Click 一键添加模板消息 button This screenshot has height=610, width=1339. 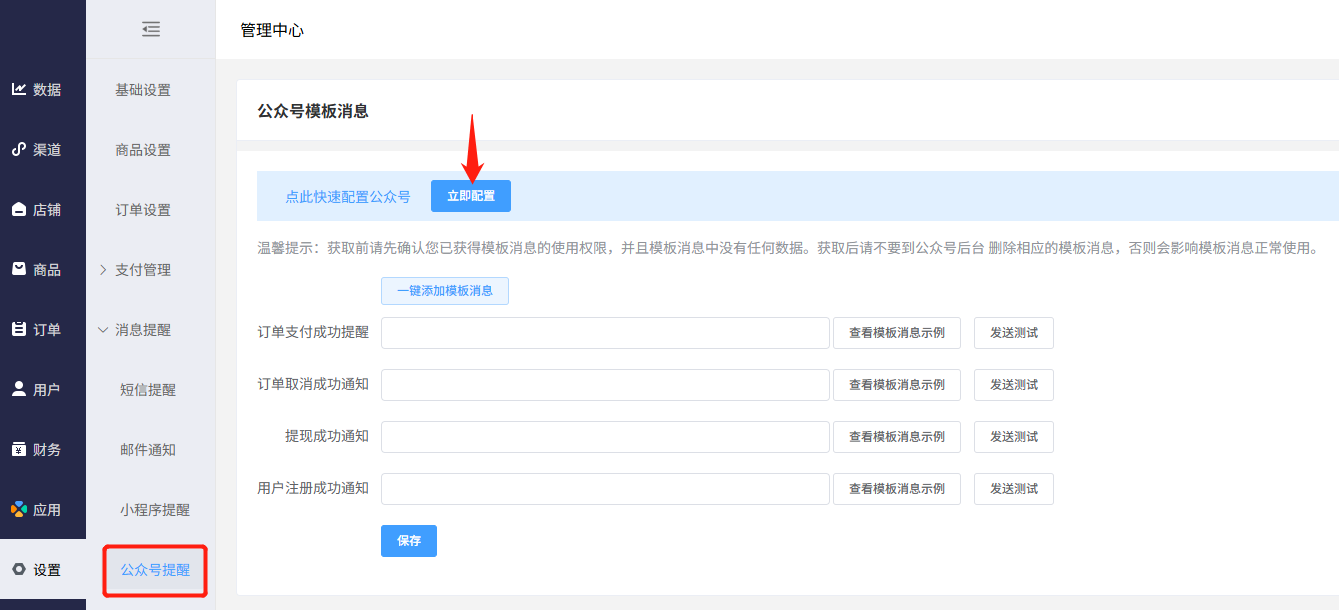pyautogui.click(x=445, y=291)
